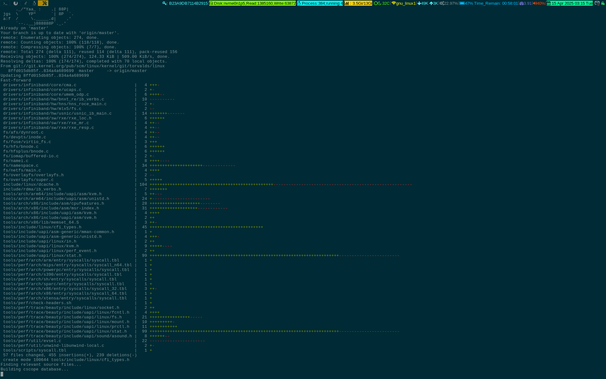Click the mips syscall_n64.tbl file row
This screenshot has width=606, height=379.
coord(78,265)
